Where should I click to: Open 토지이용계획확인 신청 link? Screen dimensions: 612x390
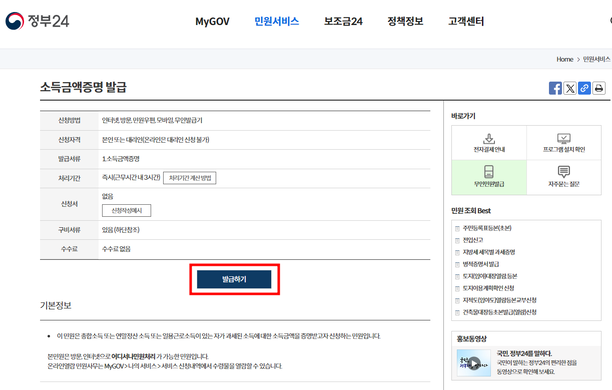pos(488,288)
